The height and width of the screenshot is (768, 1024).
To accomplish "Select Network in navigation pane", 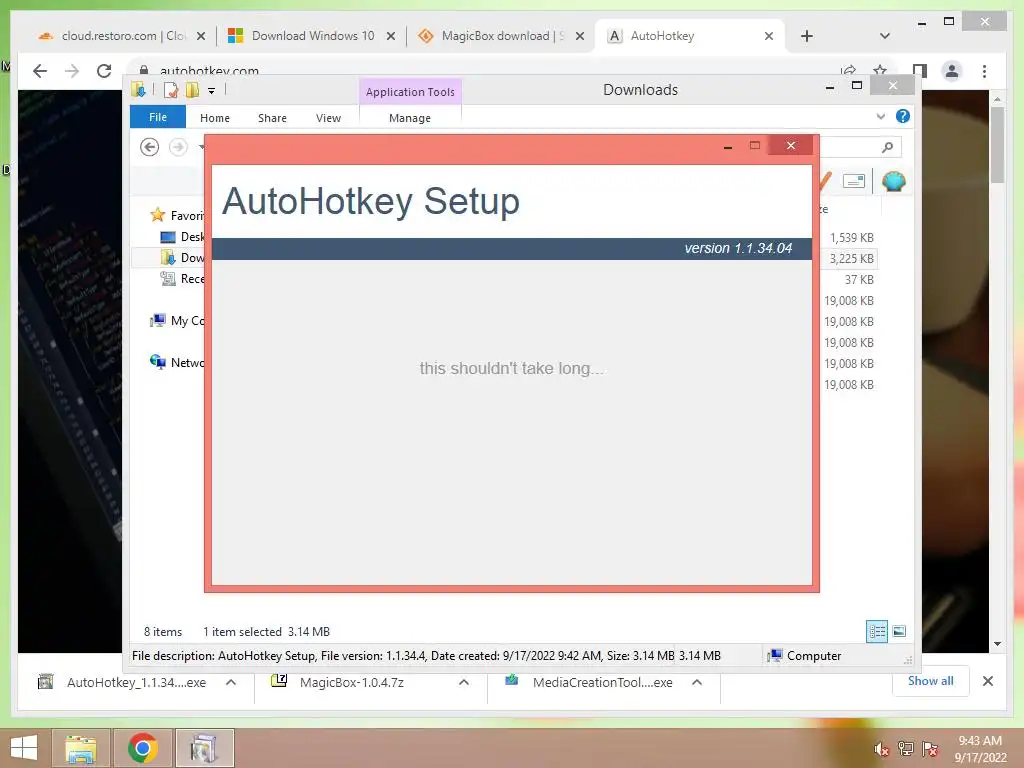I will 177,362.
